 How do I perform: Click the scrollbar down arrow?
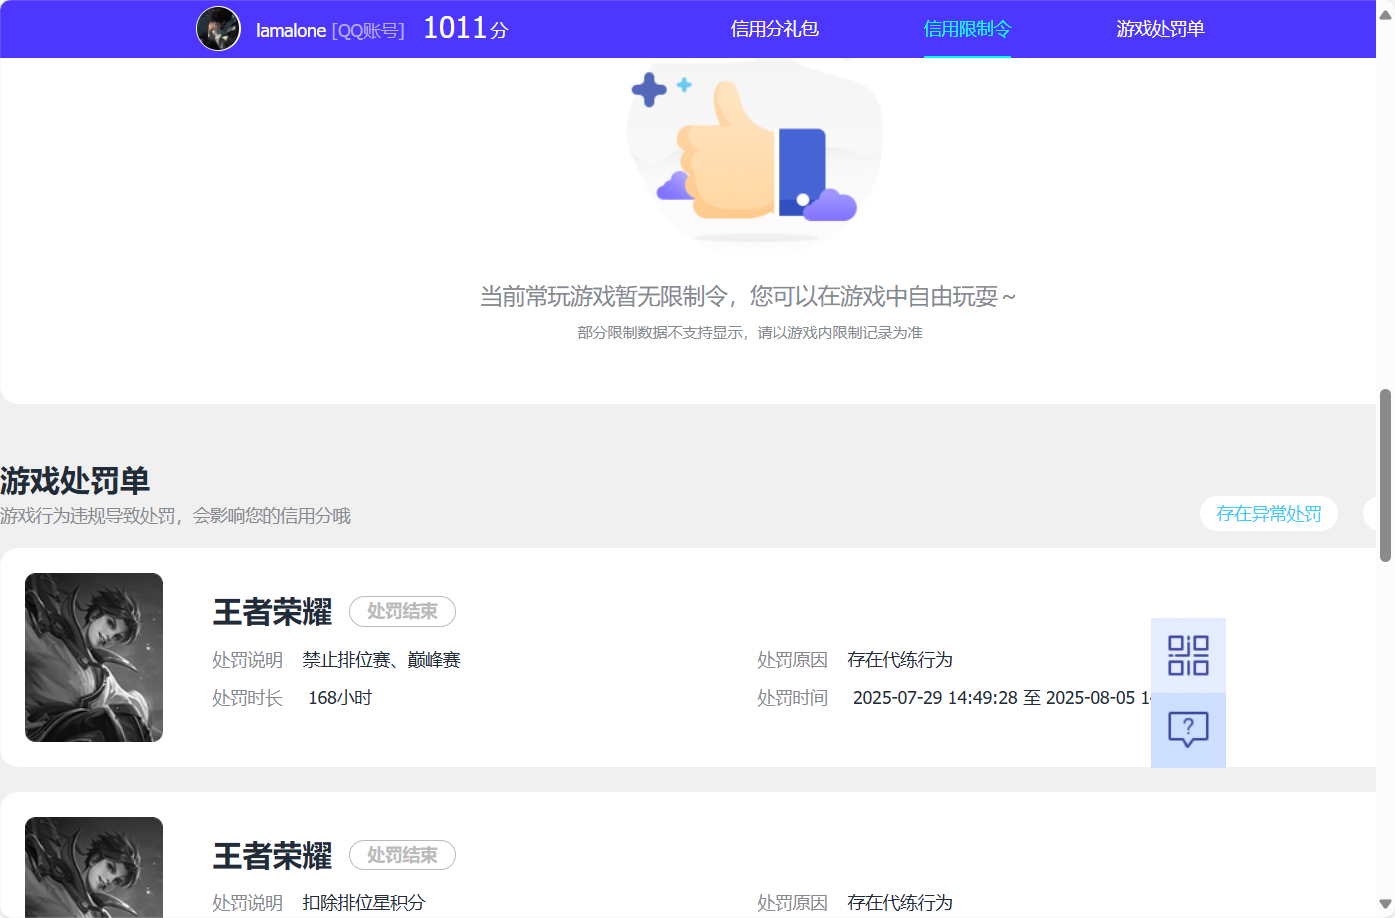(x=1385, y=904)
